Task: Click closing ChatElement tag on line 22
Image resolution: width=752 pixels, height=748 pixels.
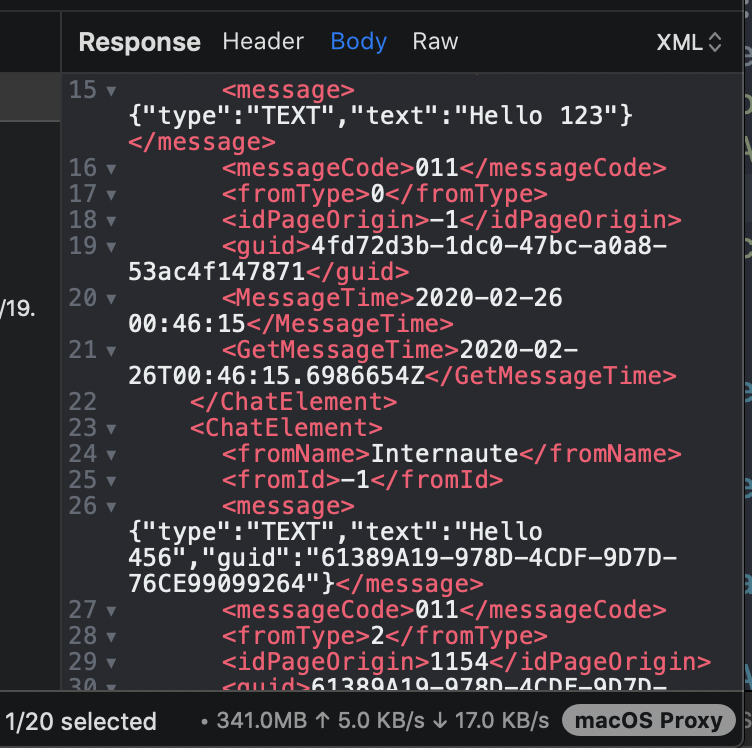Action: click(x=294, y=402)
